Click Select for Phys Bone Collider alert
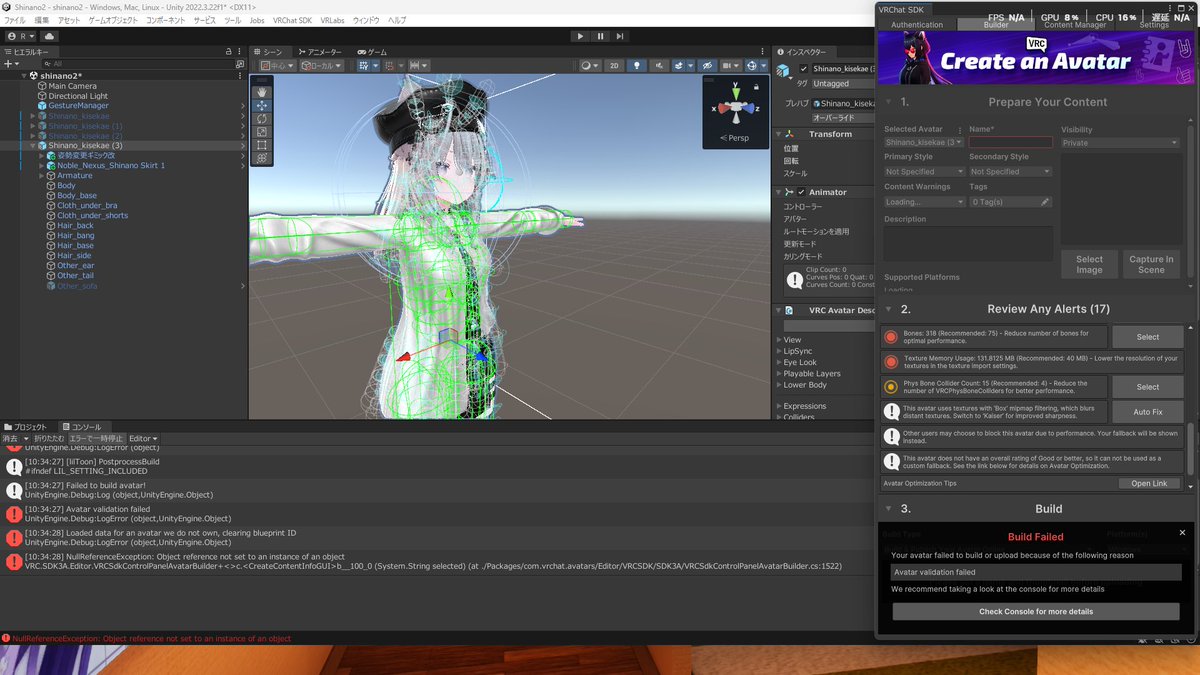This screenshot has width=1200, height=675. 1148,387
